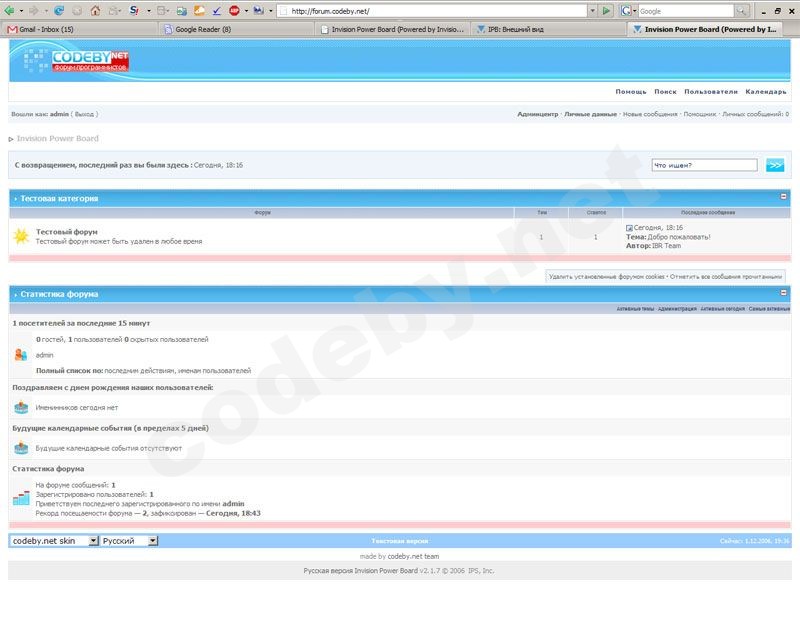The width and height of the screenshot is (800, 640).
Task: Open the address bar history dropdown
Action: pos(592,10)
